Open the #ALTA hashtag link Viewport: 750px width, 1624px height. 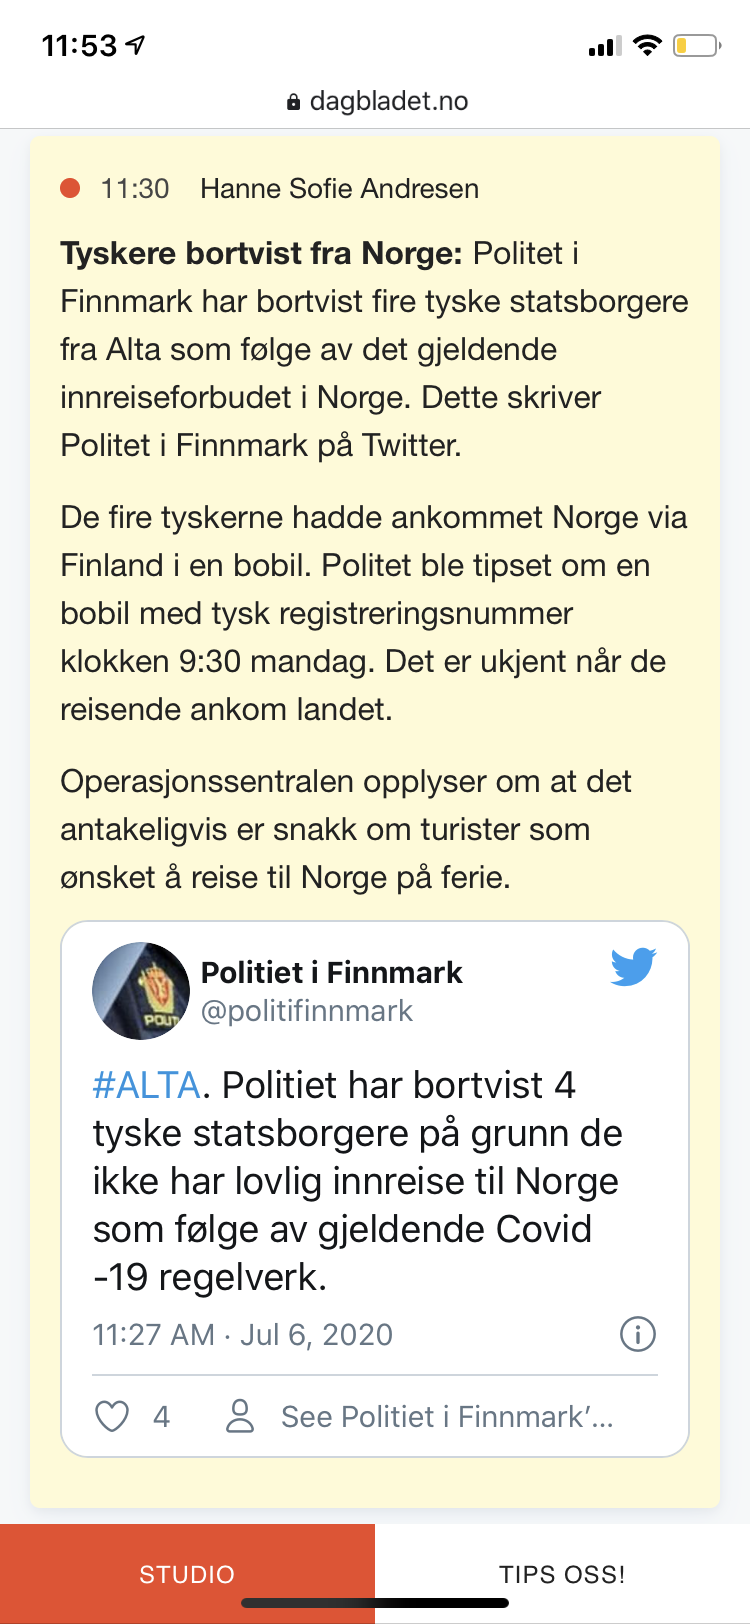tap(147, 1085)
